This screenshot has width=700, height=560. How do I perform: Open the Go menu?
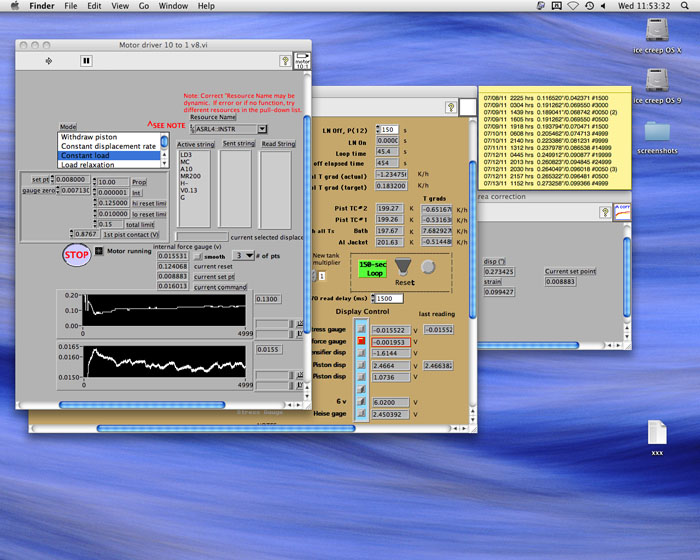pos(144,6)
